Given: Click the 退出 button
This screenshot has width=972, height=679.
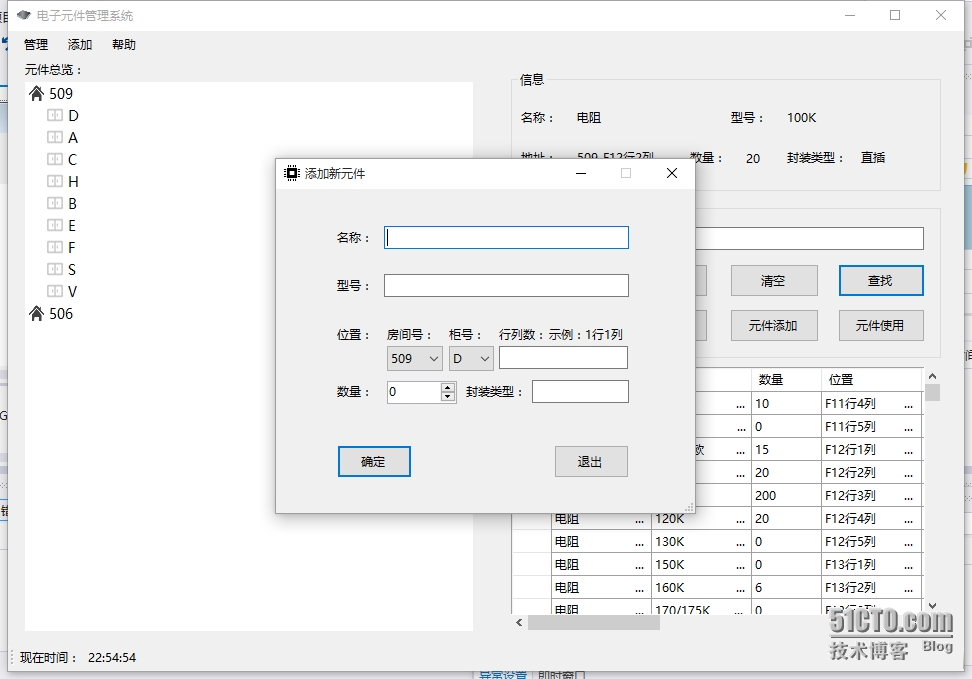Looking at the screenshot, I should tap(591, 462).
